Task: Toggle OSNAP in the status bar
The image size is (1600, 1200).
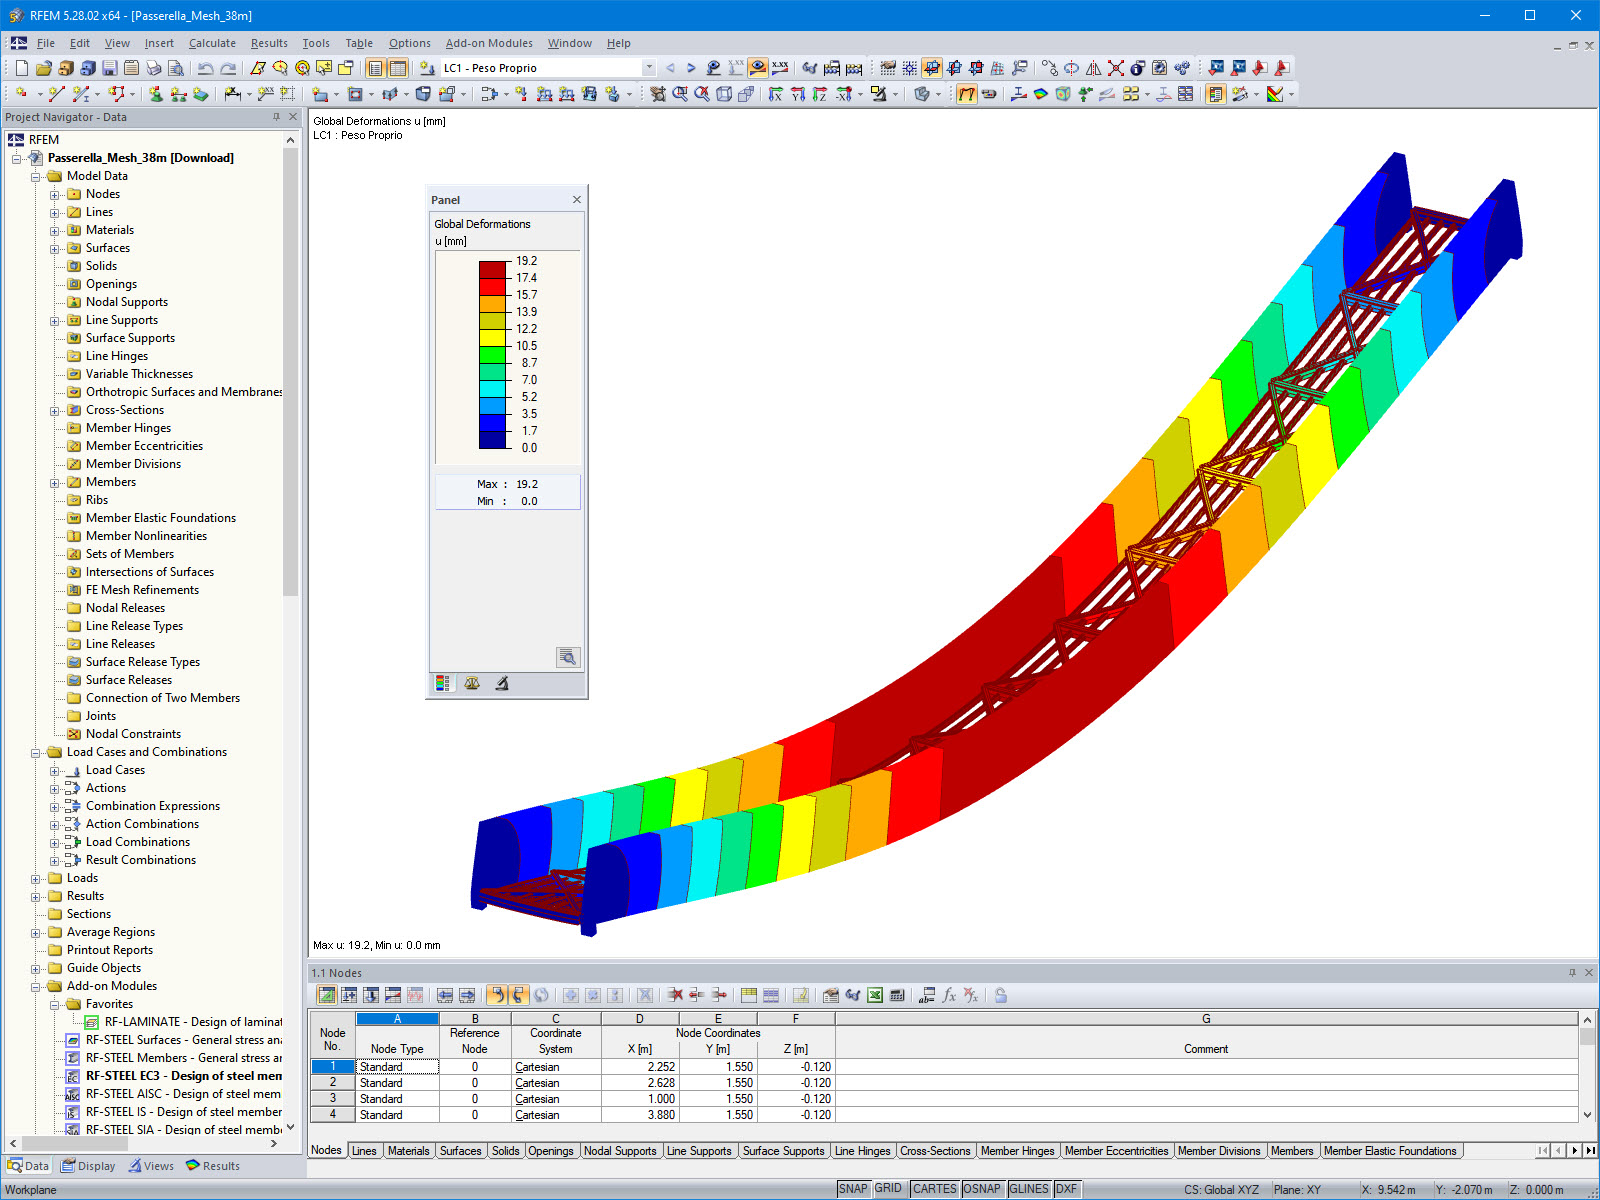Action: (x=982, y=1189)
